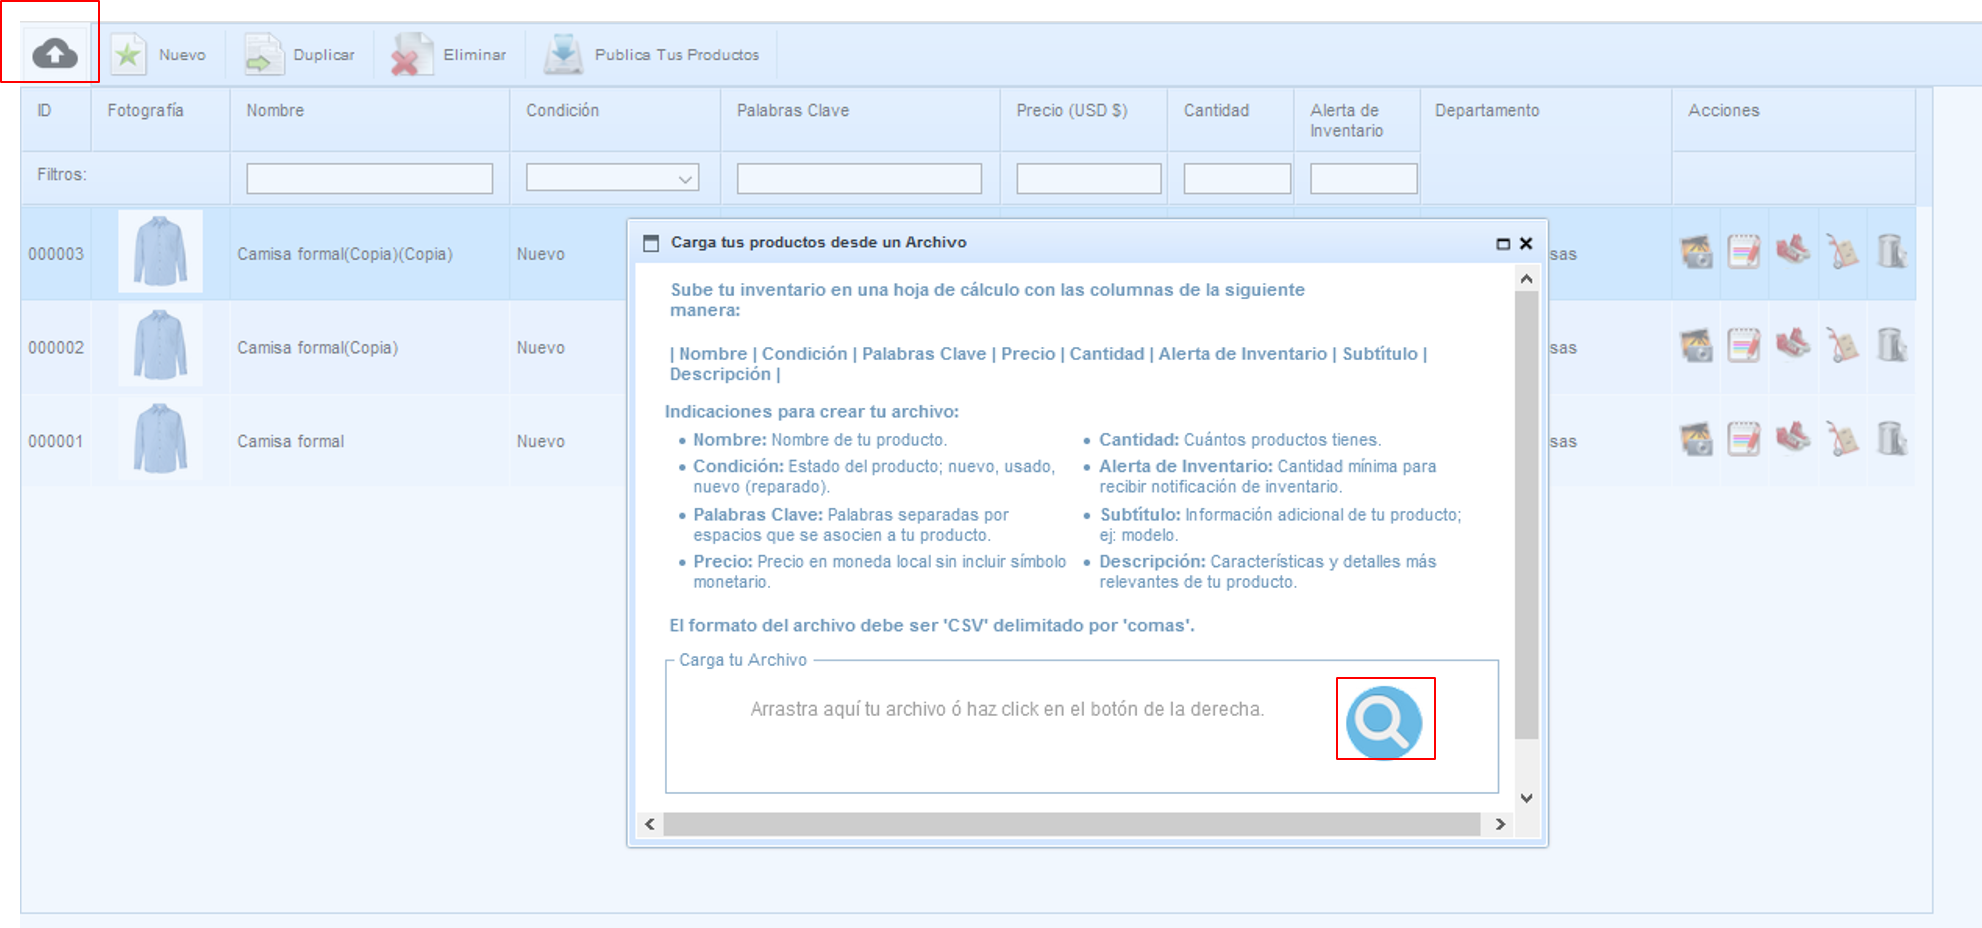Click Publica Tus Productos button
The image size is (1982, 928).
pyautogui.click(x=654, y=55)
